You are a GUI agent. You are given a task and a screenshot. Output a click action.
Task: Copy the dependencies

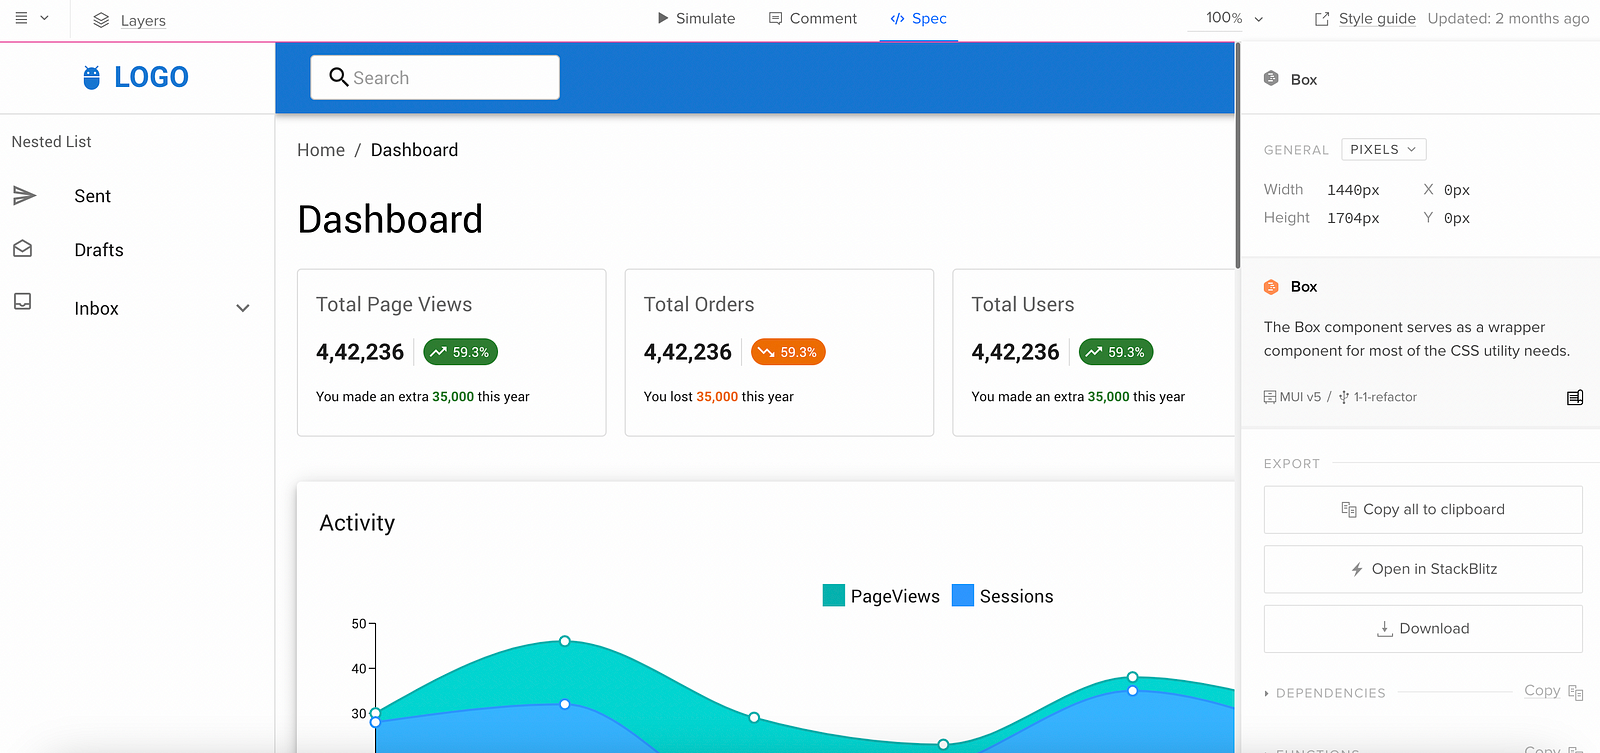[x=1553, y=691]
